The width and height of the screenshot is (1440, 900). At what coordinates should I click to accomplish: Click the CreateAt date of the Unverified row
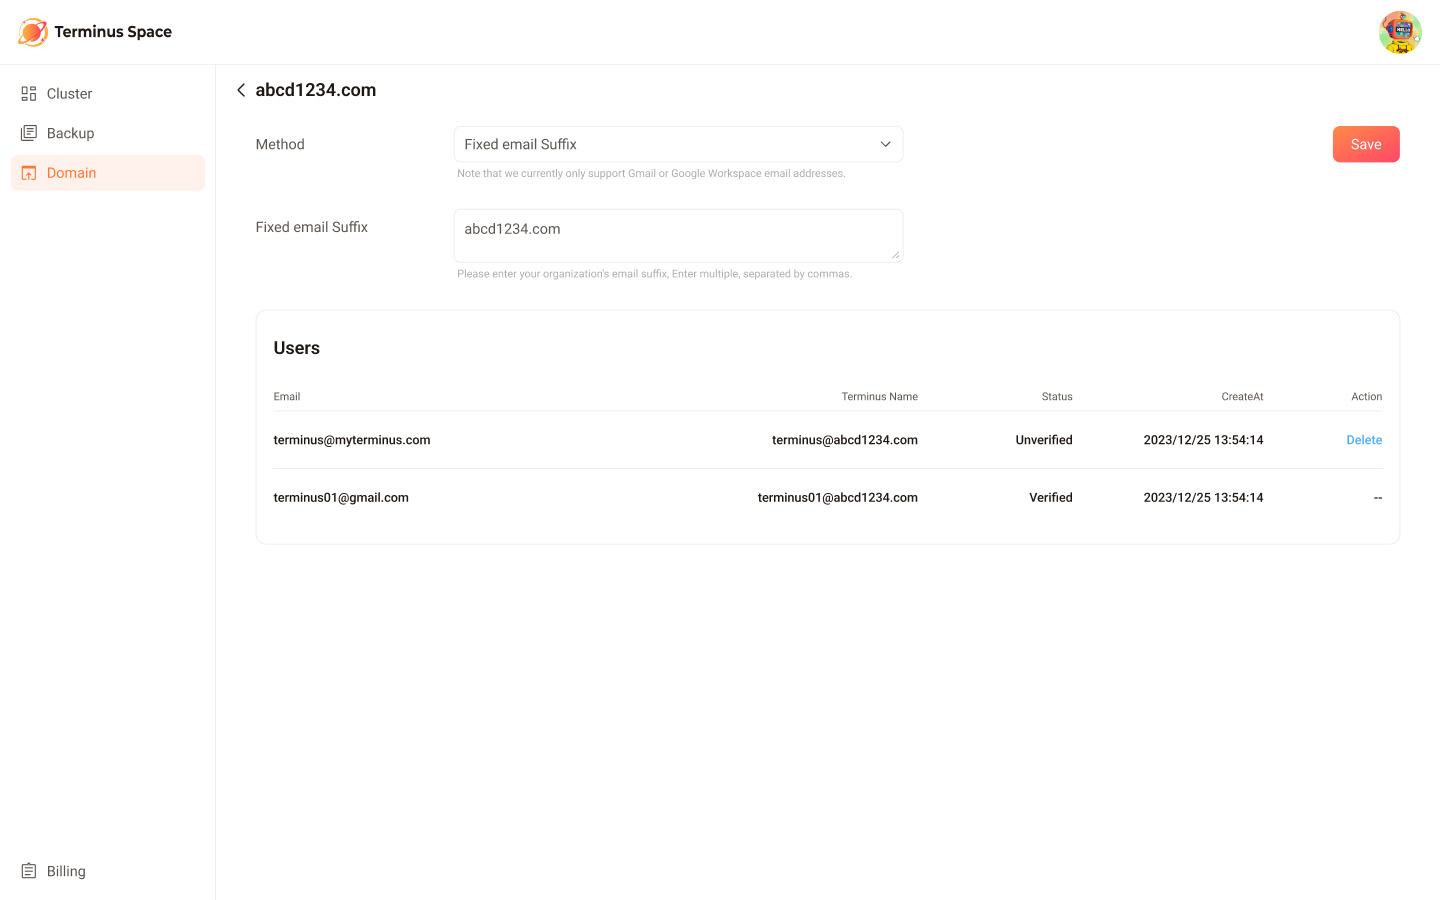[1203, 440]
